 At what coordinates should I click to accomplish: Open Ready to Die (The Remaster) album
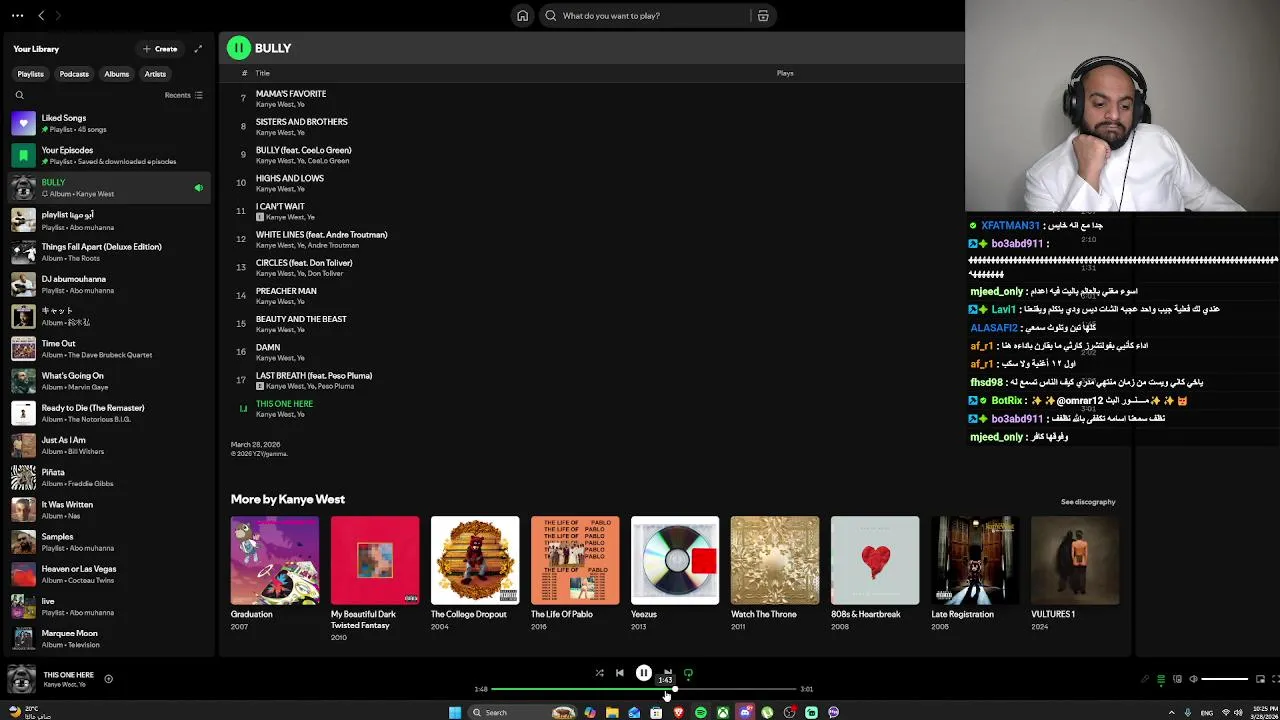coord(109,413)
